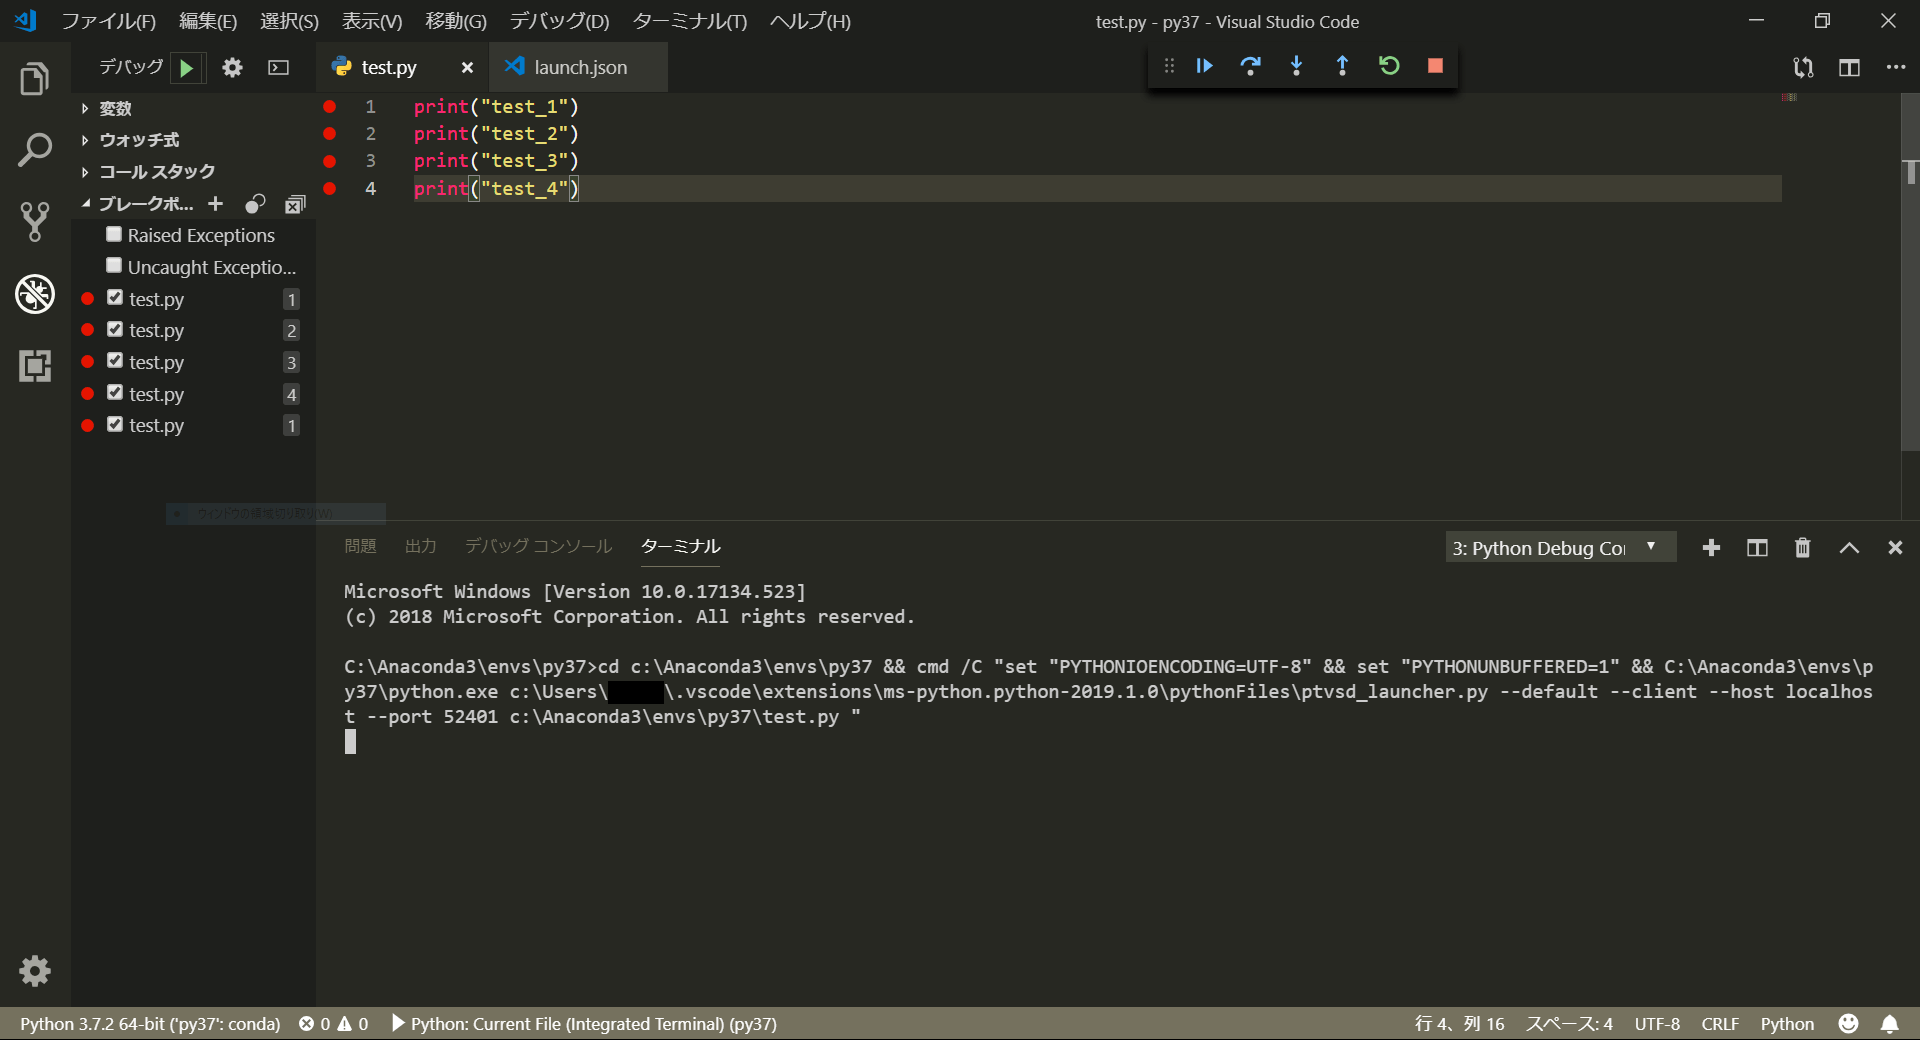Click Step Into in the debug toolbar

(x=1296, y=66)
